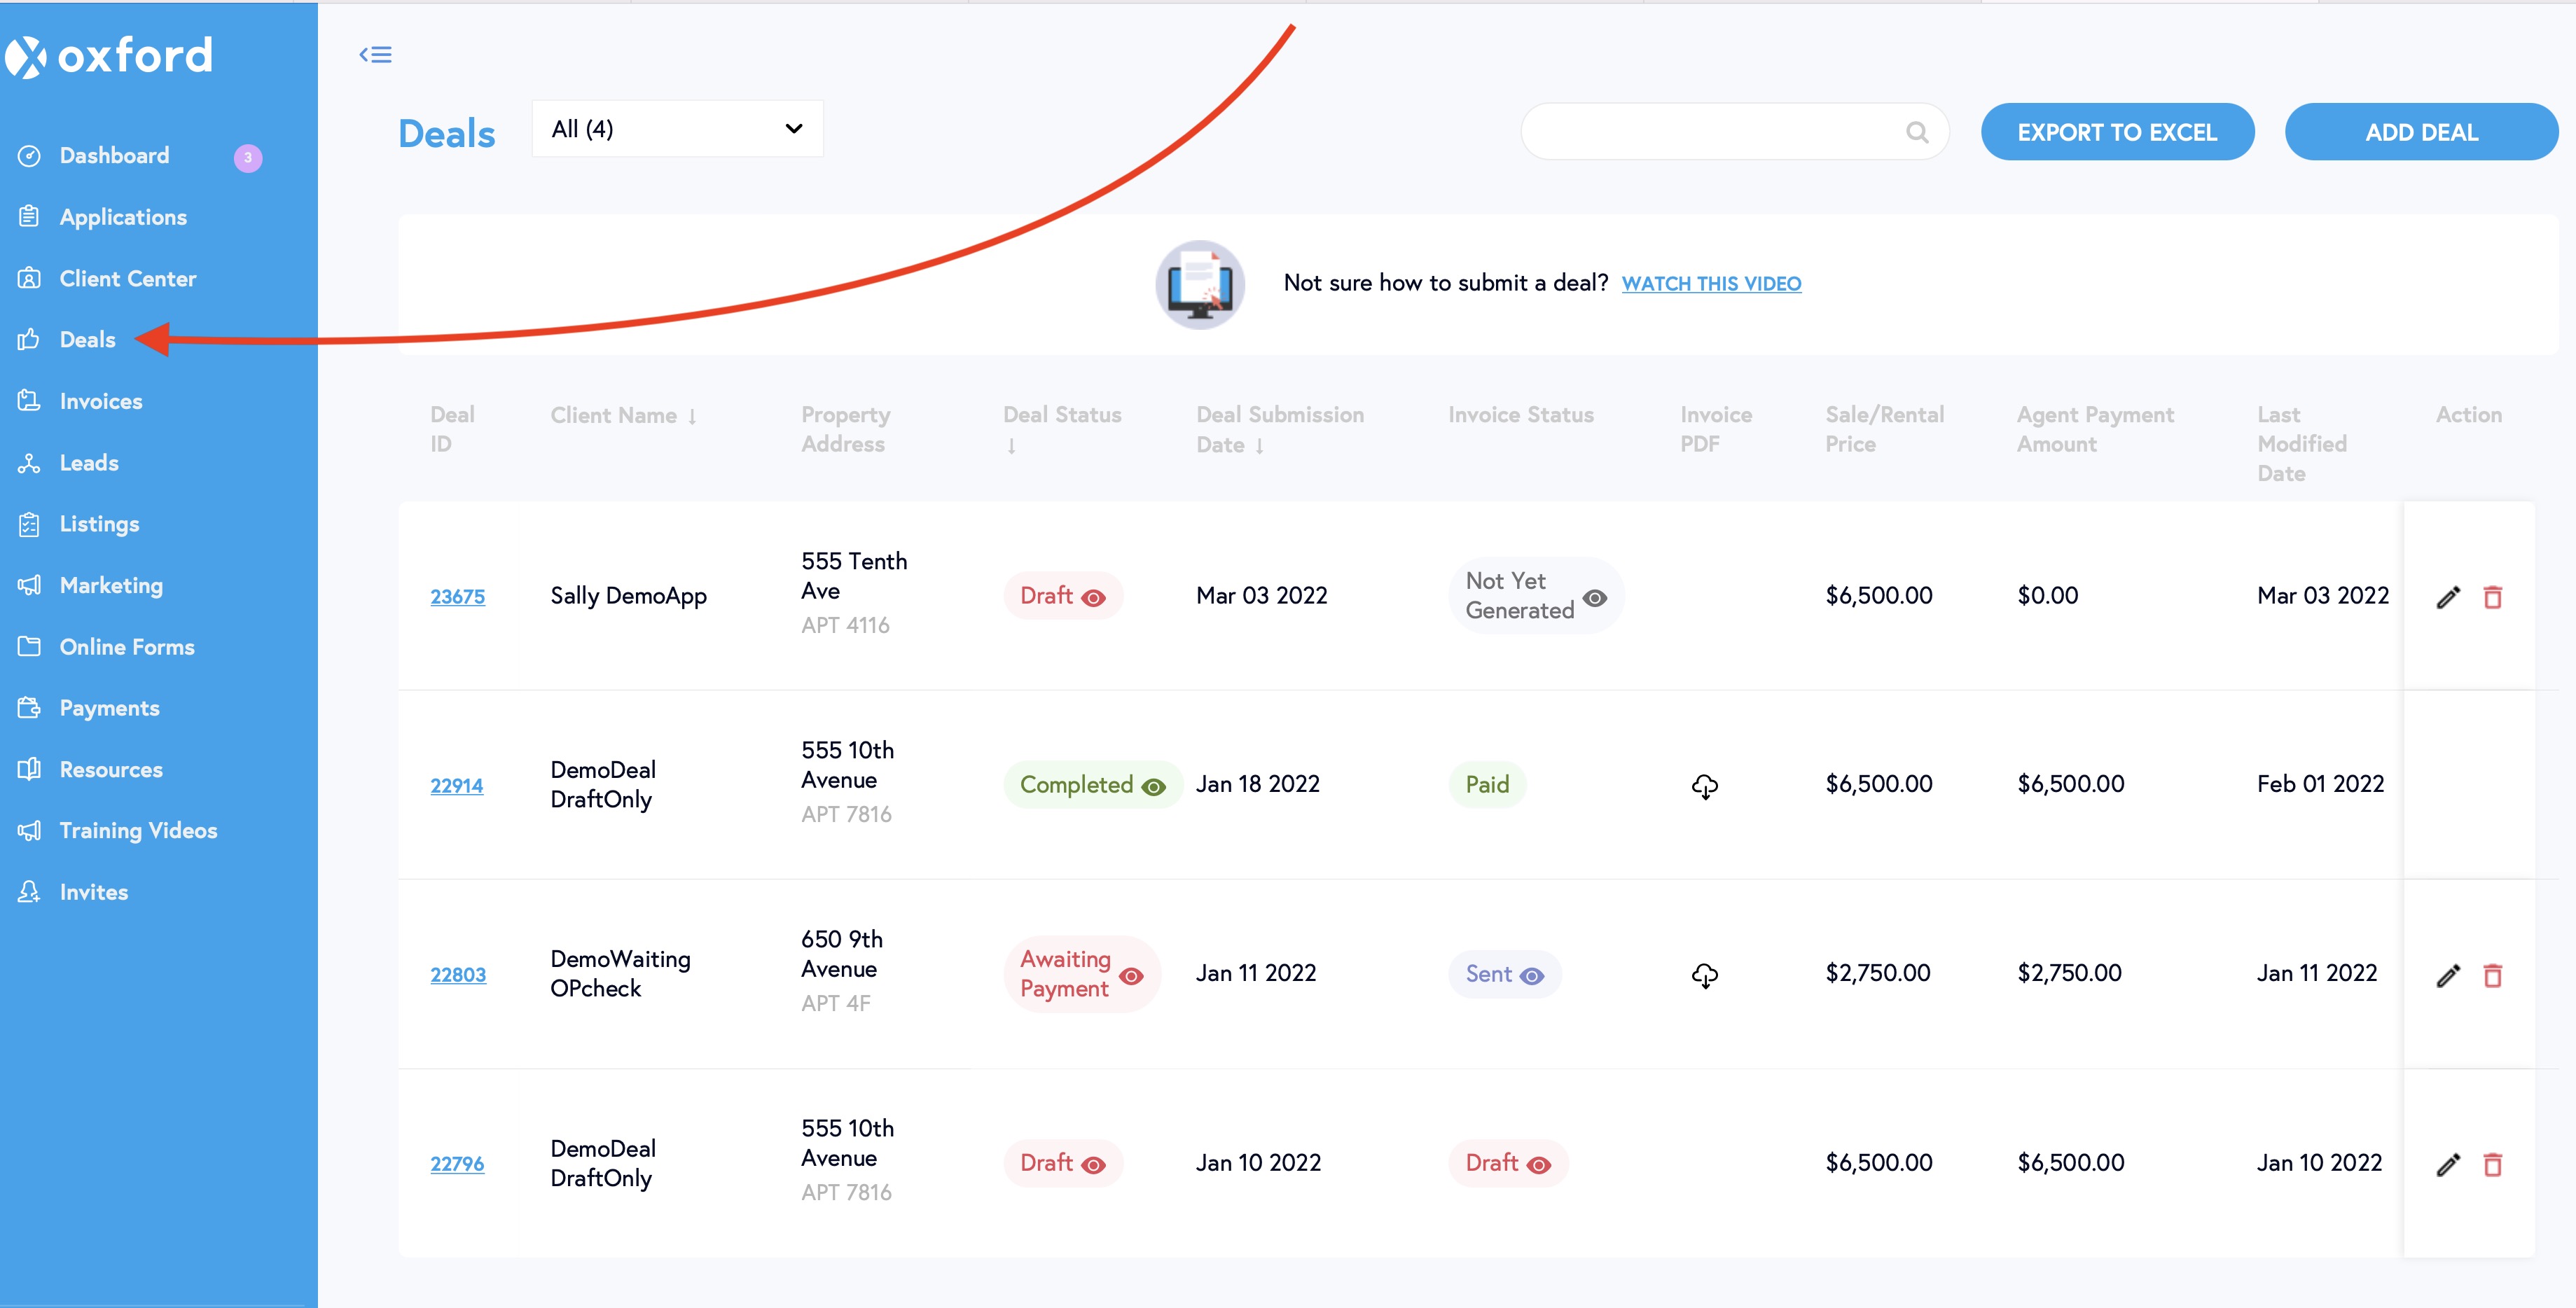Image resolution: width=2576 pixels, height=1308 pixels.
Task: Click the Paid invoice status badge
Action: (1487, 785)
